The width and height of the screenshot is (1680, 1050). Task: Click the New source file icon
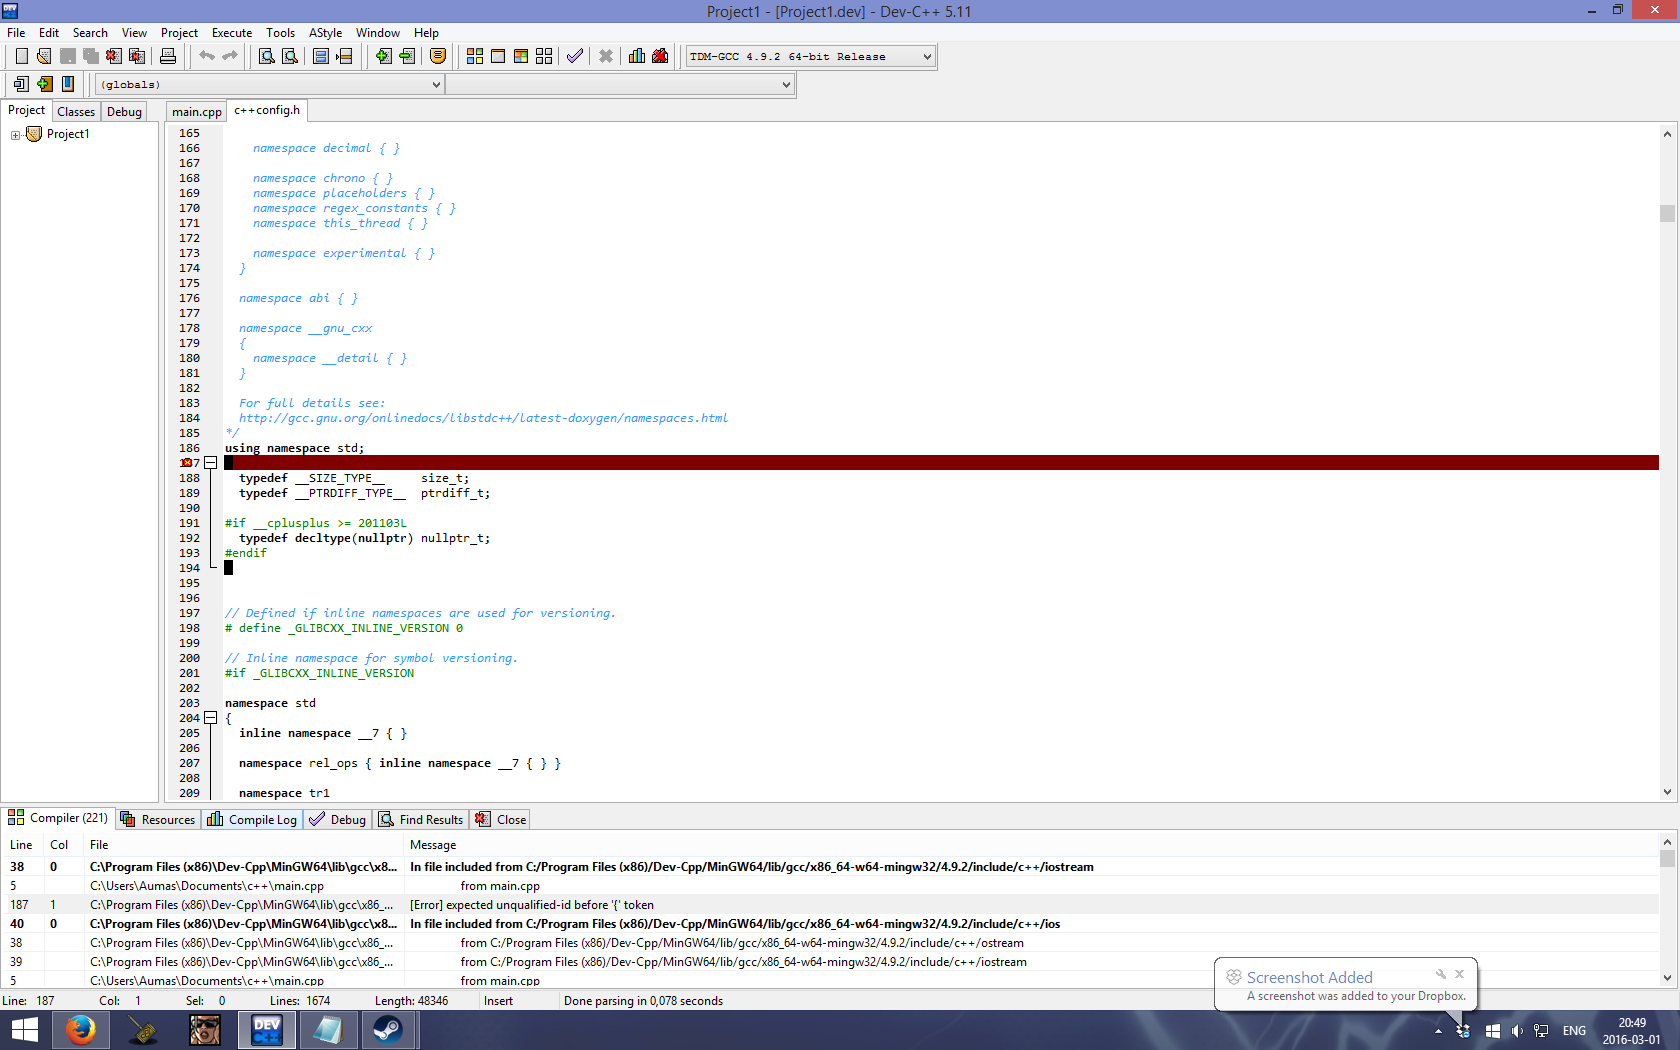(21, 56)
